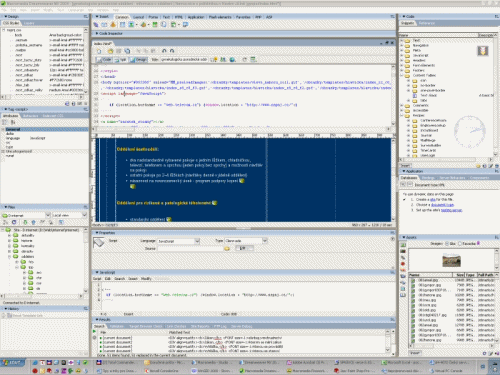Collapse the oddeleni folder in site tree
This screenshot has width=500, height=375.
[10, 257]
